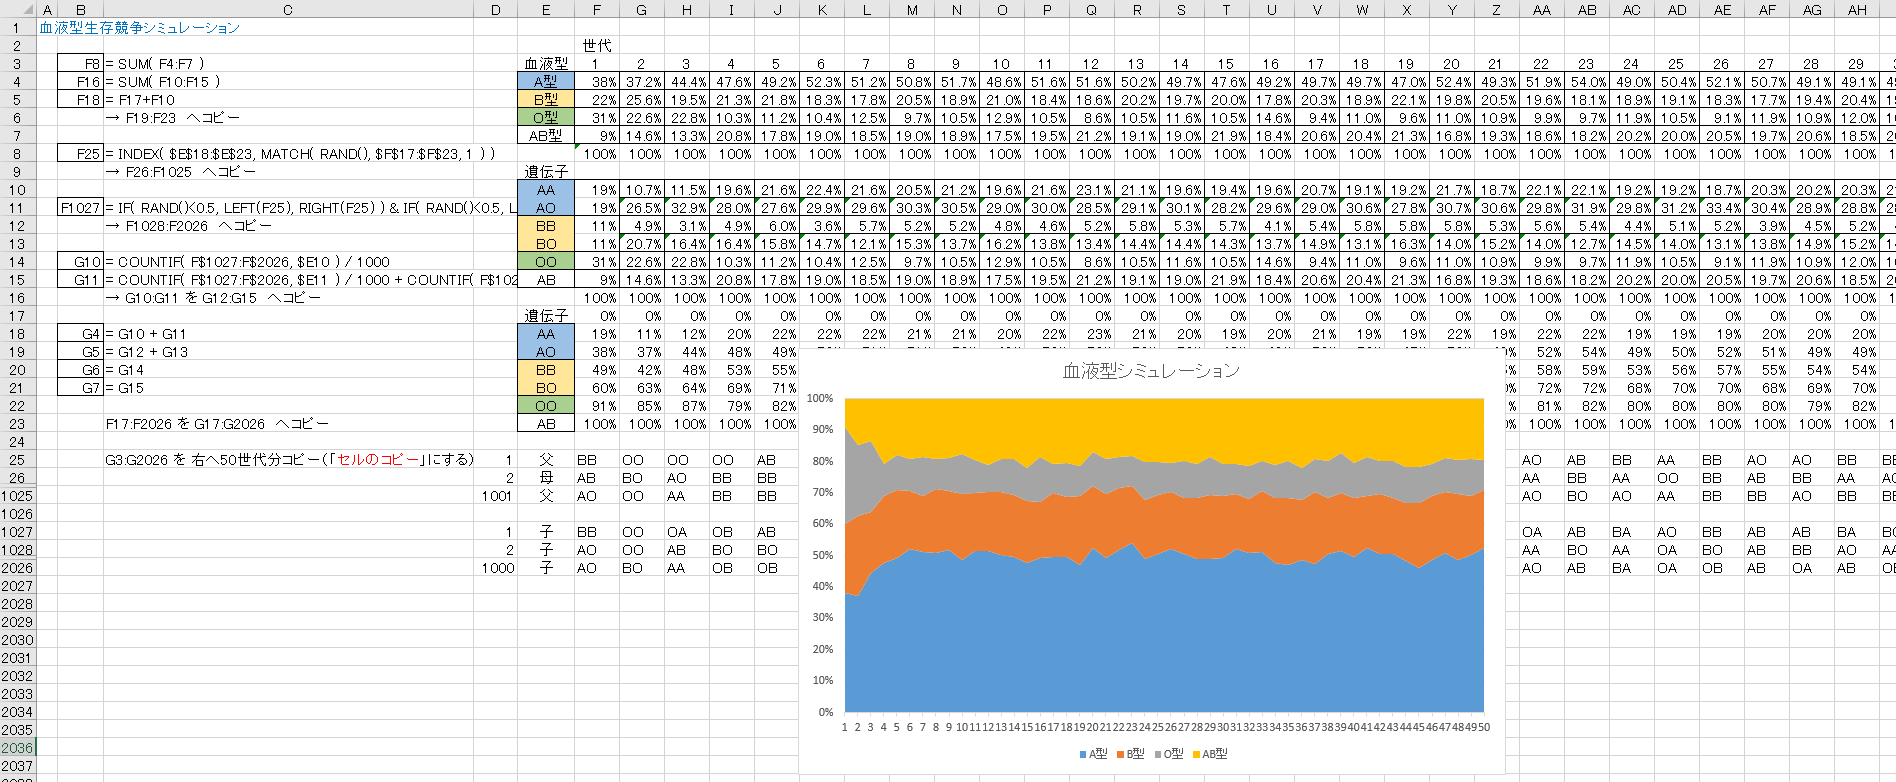Click the note containing red セルのコピー text
Image resolution: width=1896 pixels, height=782 pixels.
[x=289, y=460]
